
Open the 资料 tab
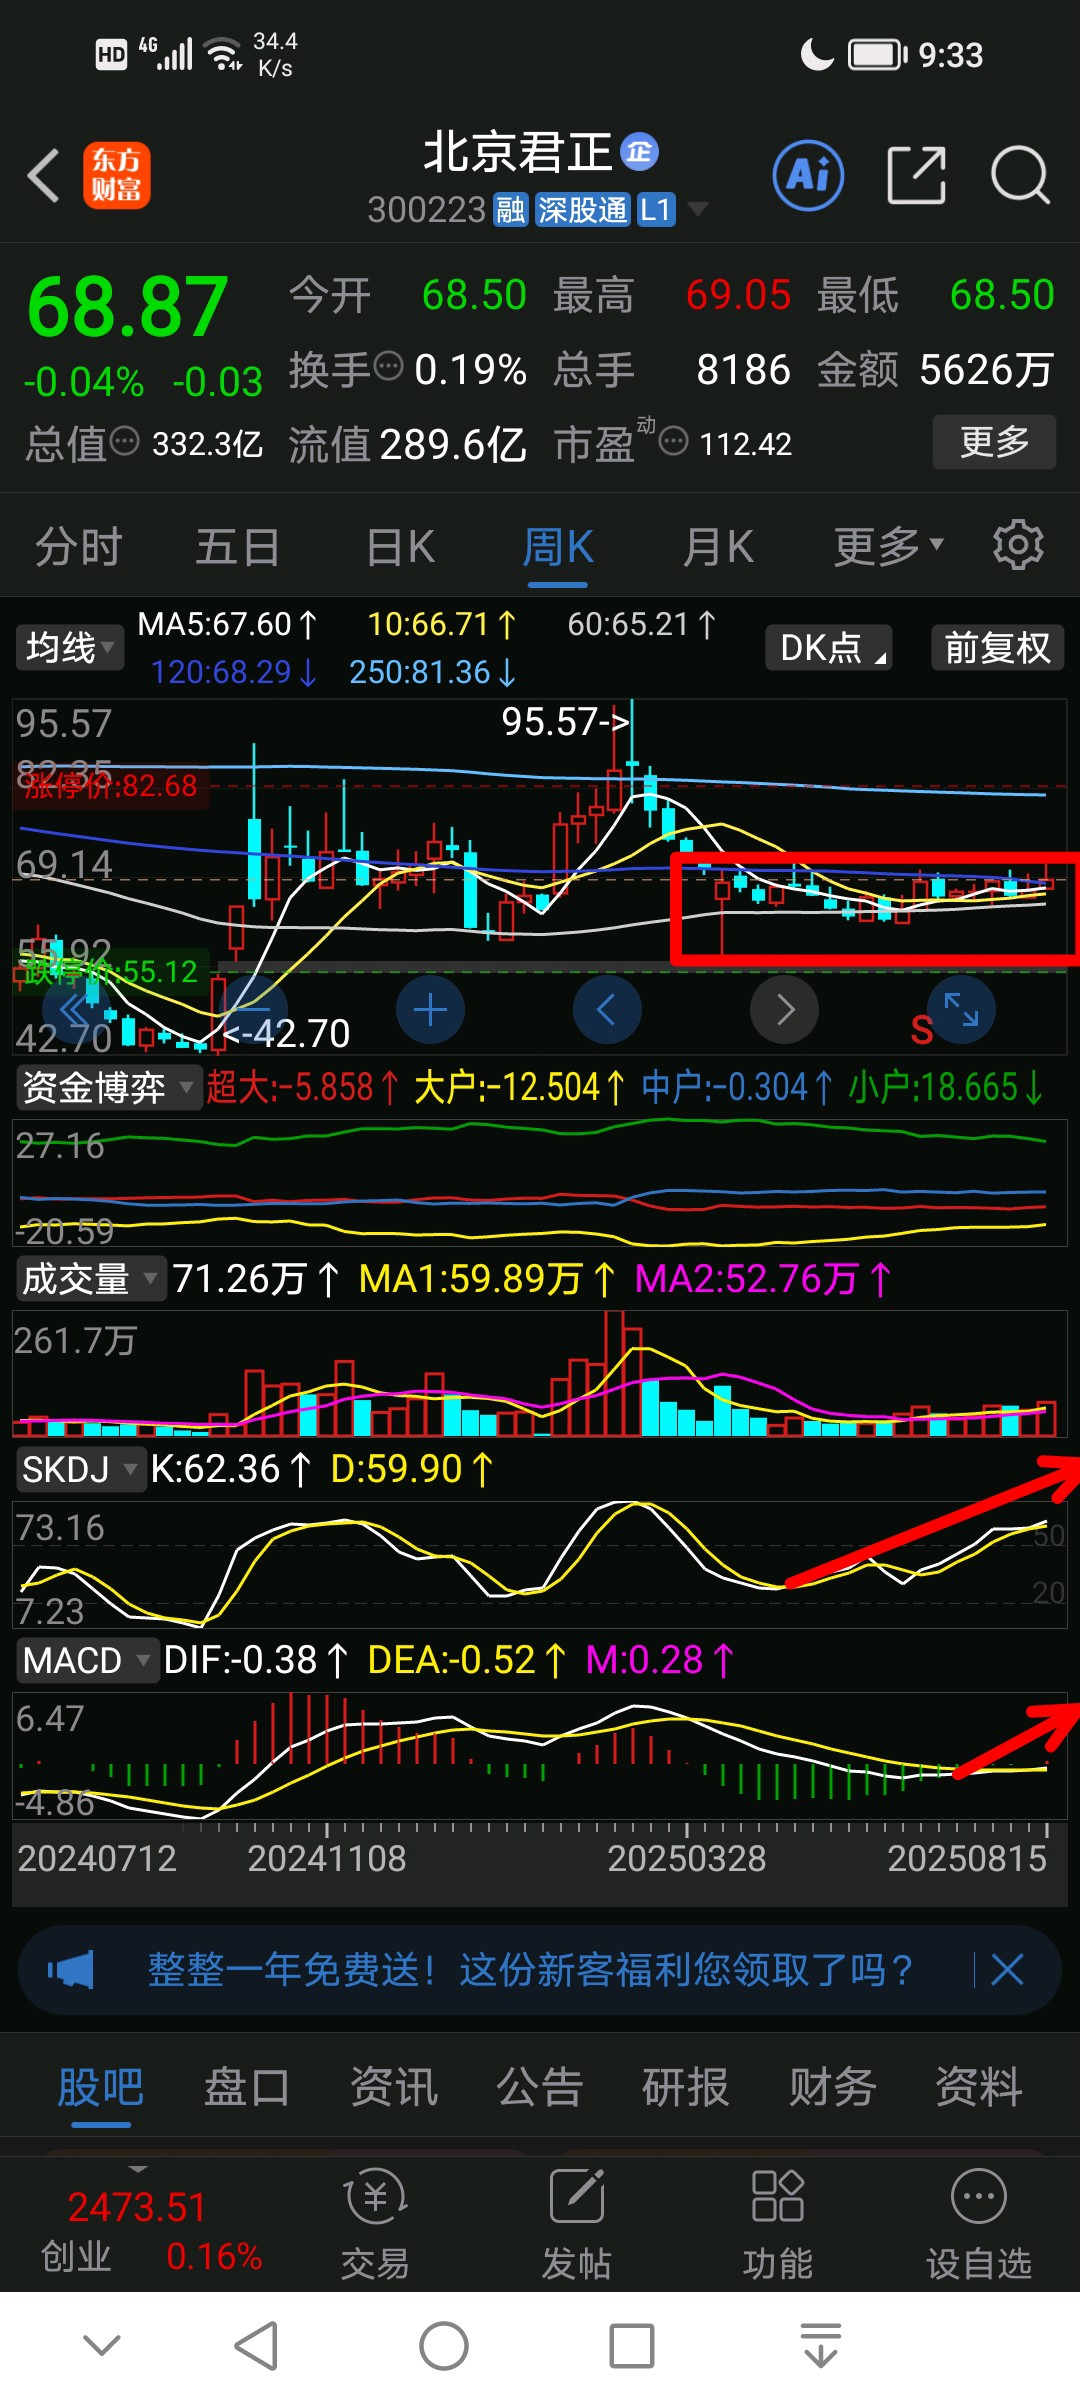[978, 2088]
